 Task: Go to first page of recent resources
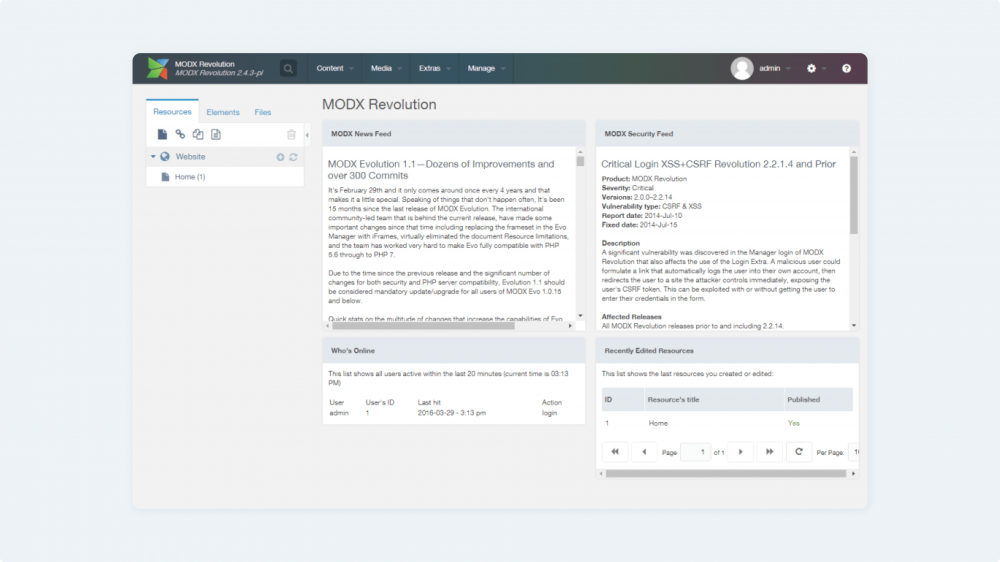pos(615,452)
